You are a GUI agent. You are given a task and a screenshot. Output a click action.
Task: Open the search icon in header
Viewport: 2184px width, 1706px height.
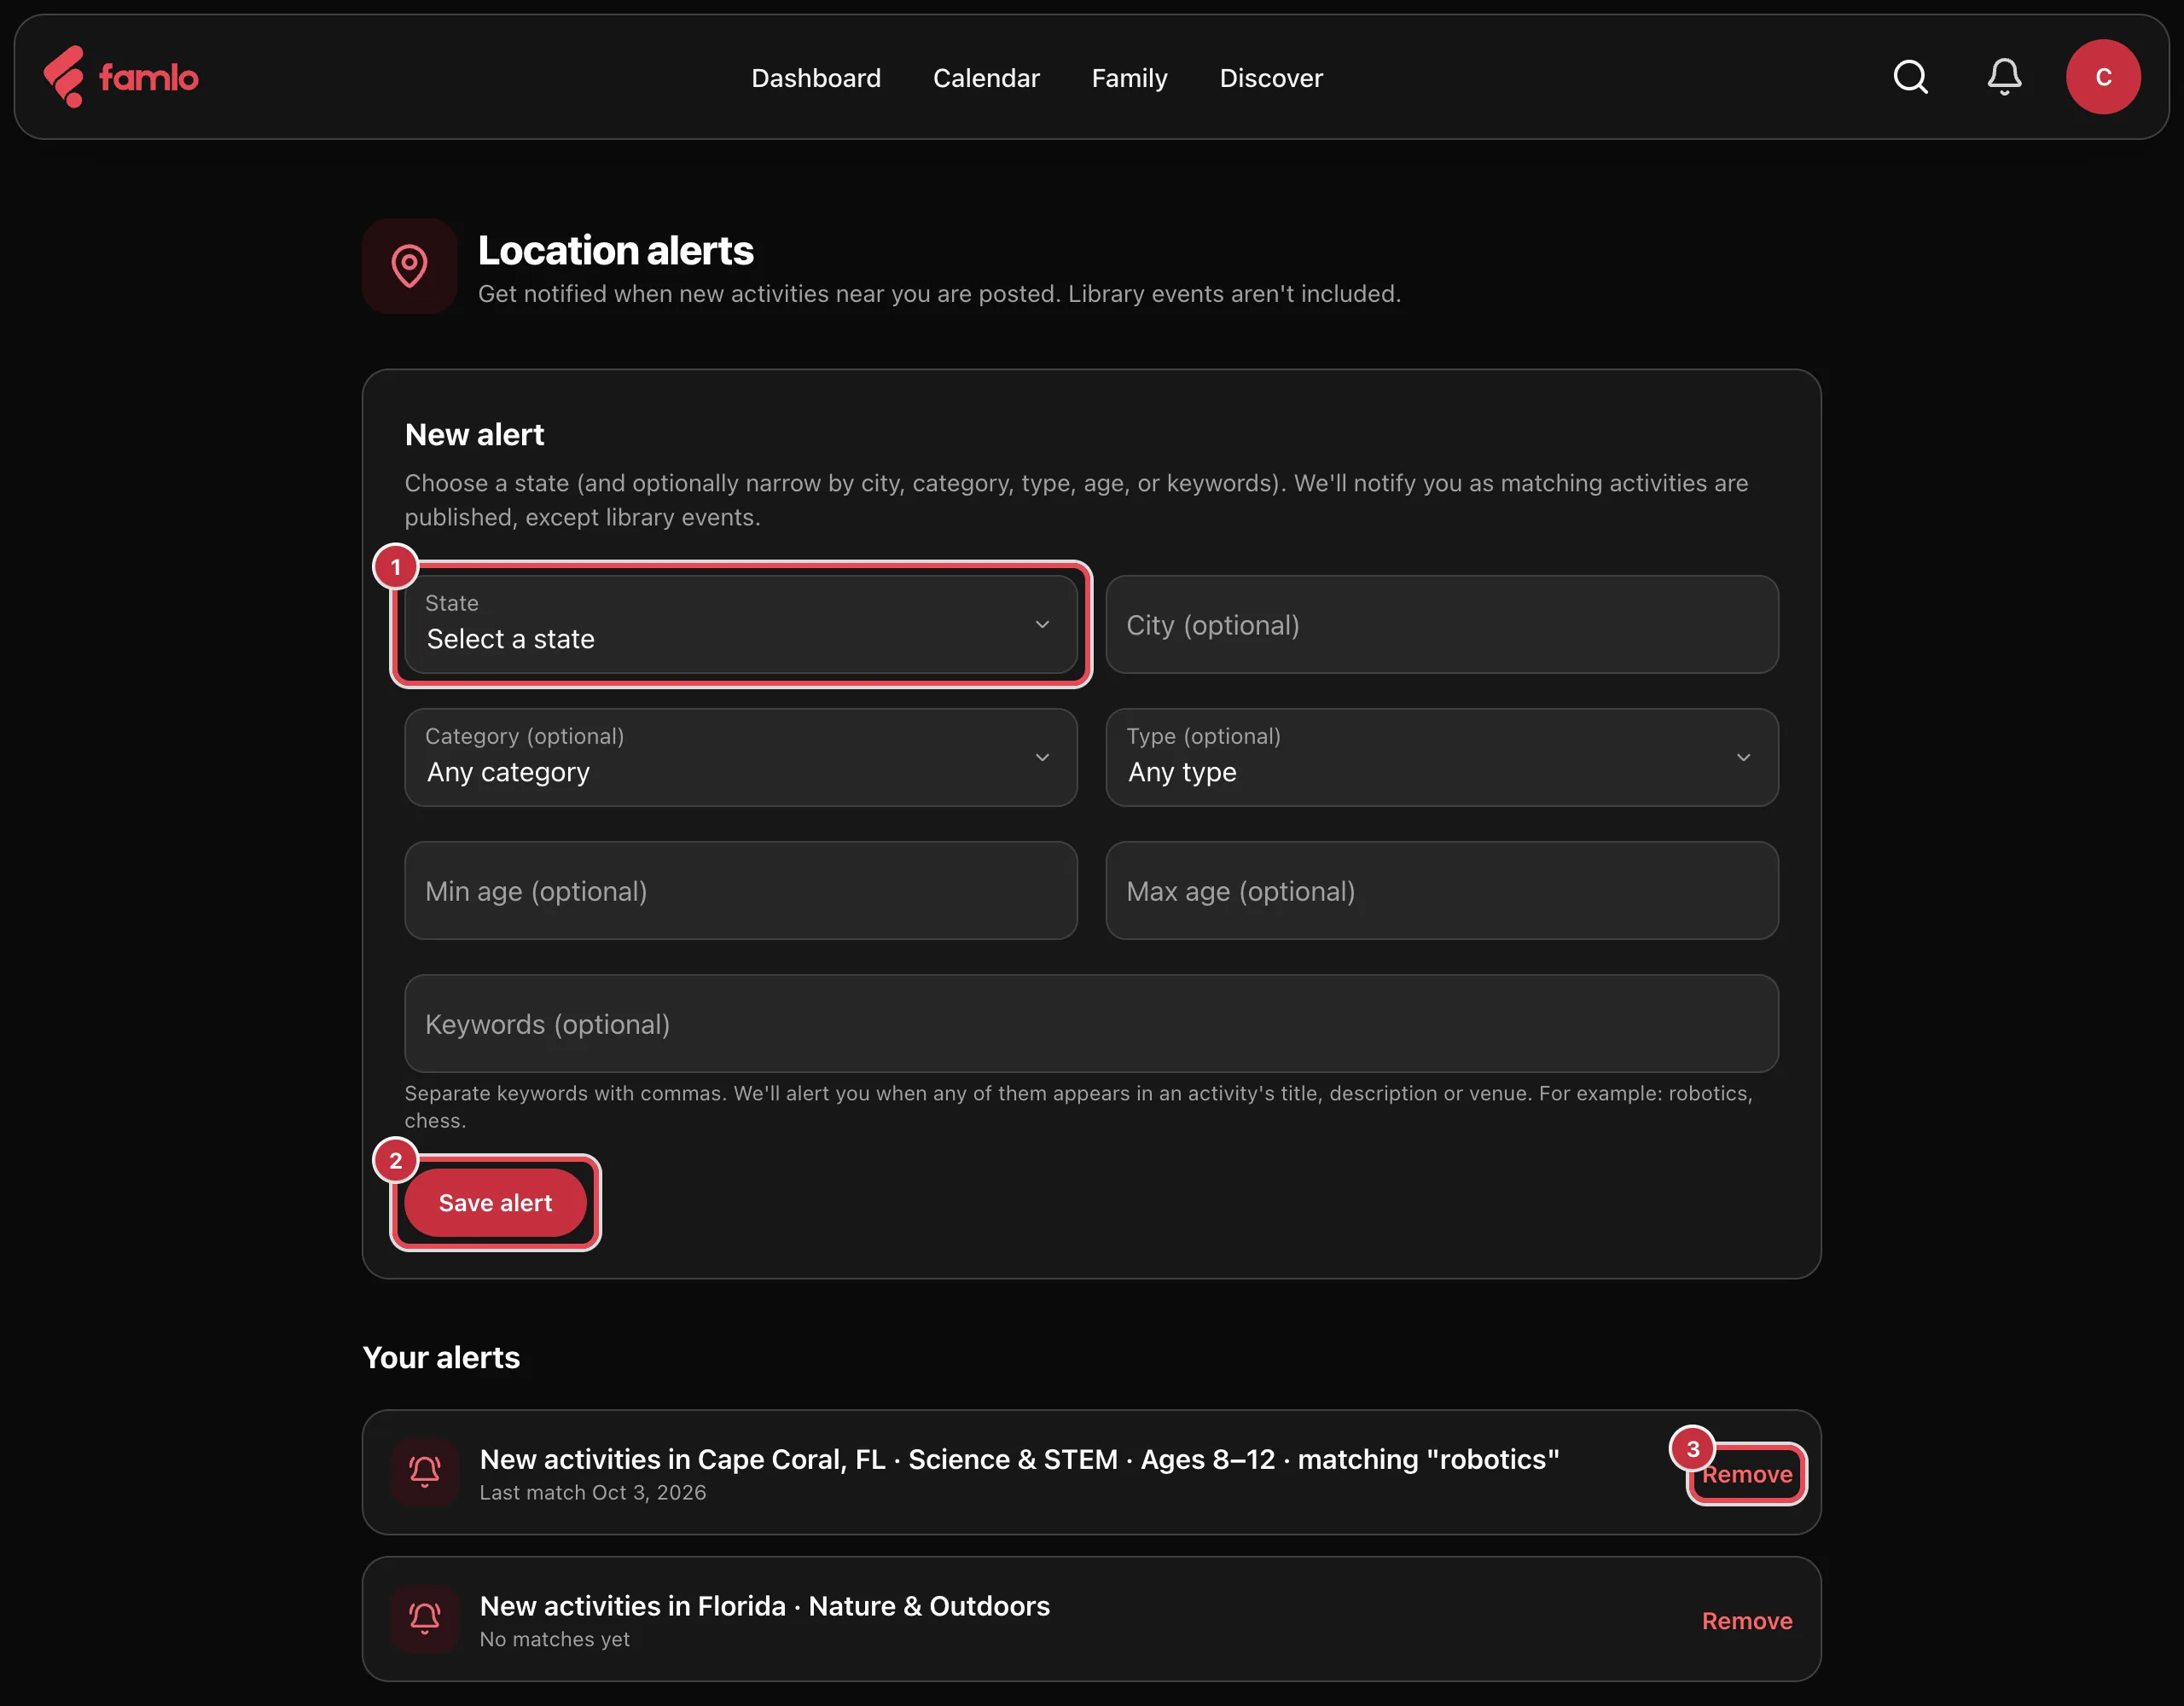pos(1910,77)
